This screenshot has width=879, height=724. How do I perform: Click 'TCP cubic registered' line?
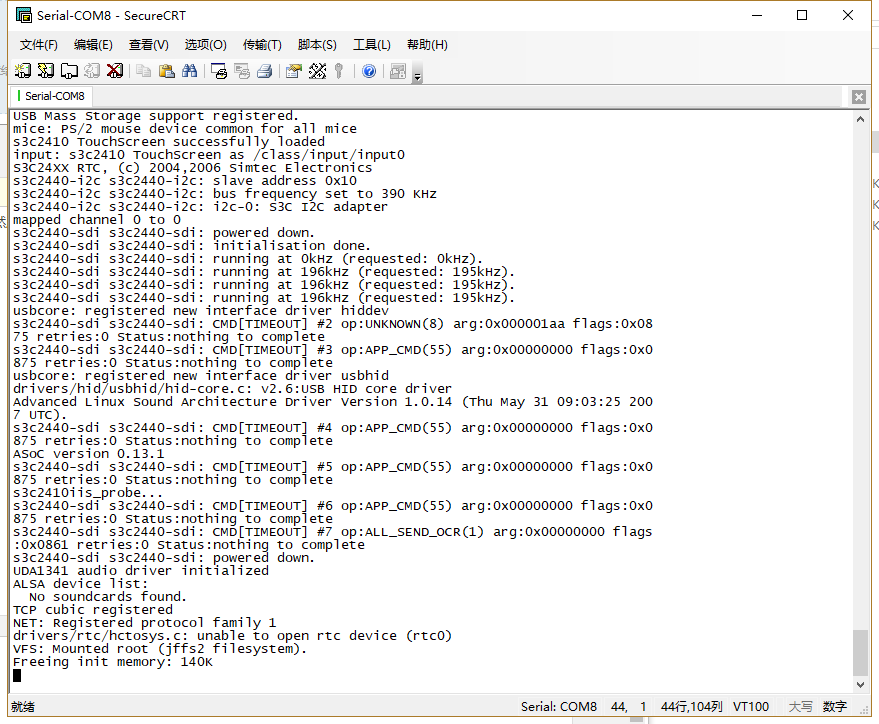92,610
